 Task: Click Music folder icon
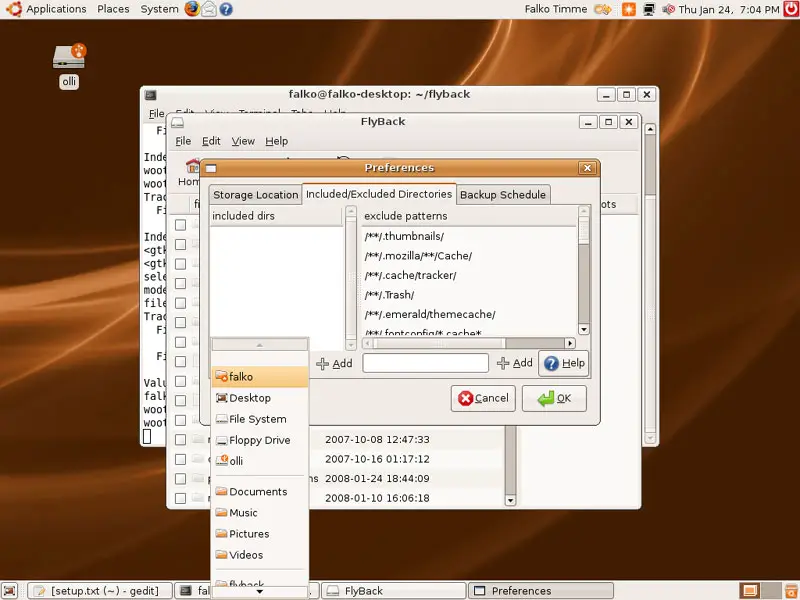pyautogui.click(x=221, y=512)
